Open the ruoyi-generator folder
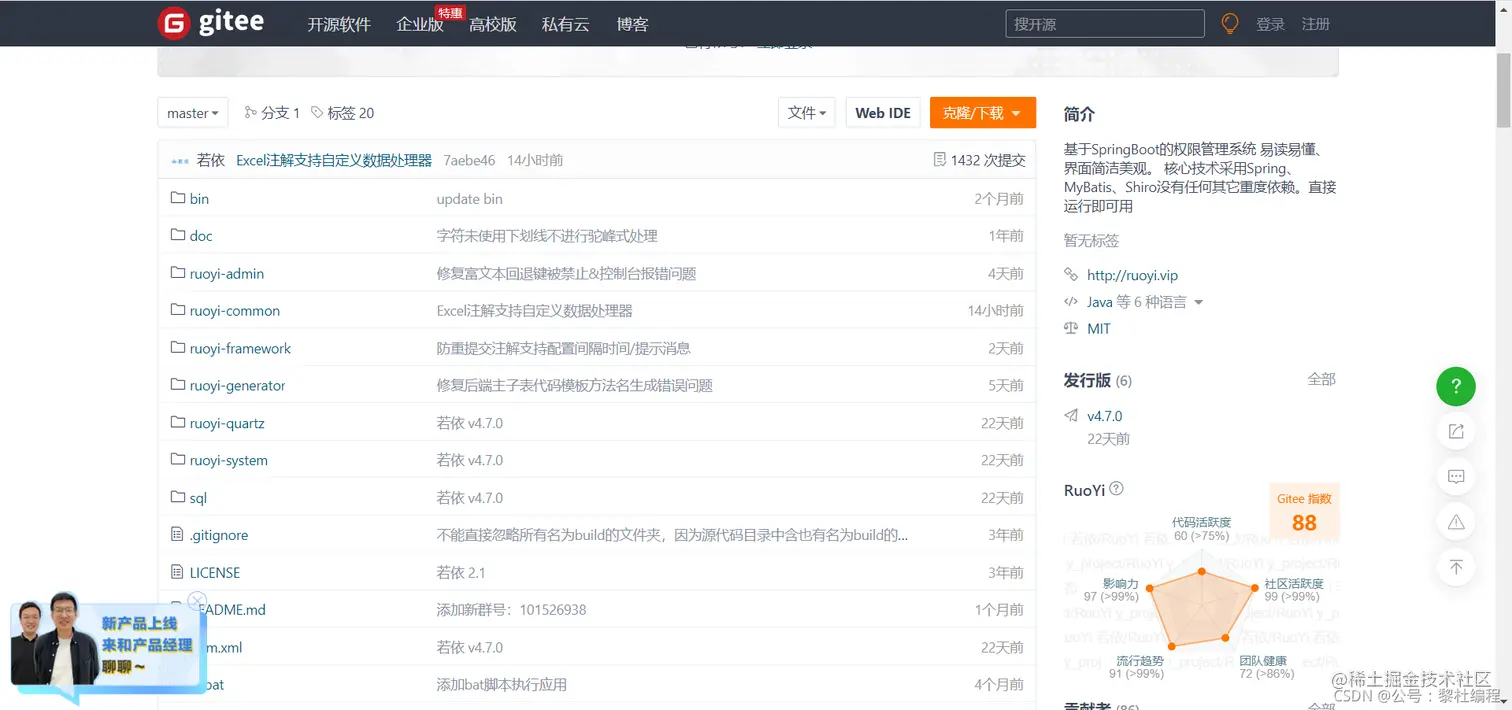 pyautogui.click(x=238, y=385)
